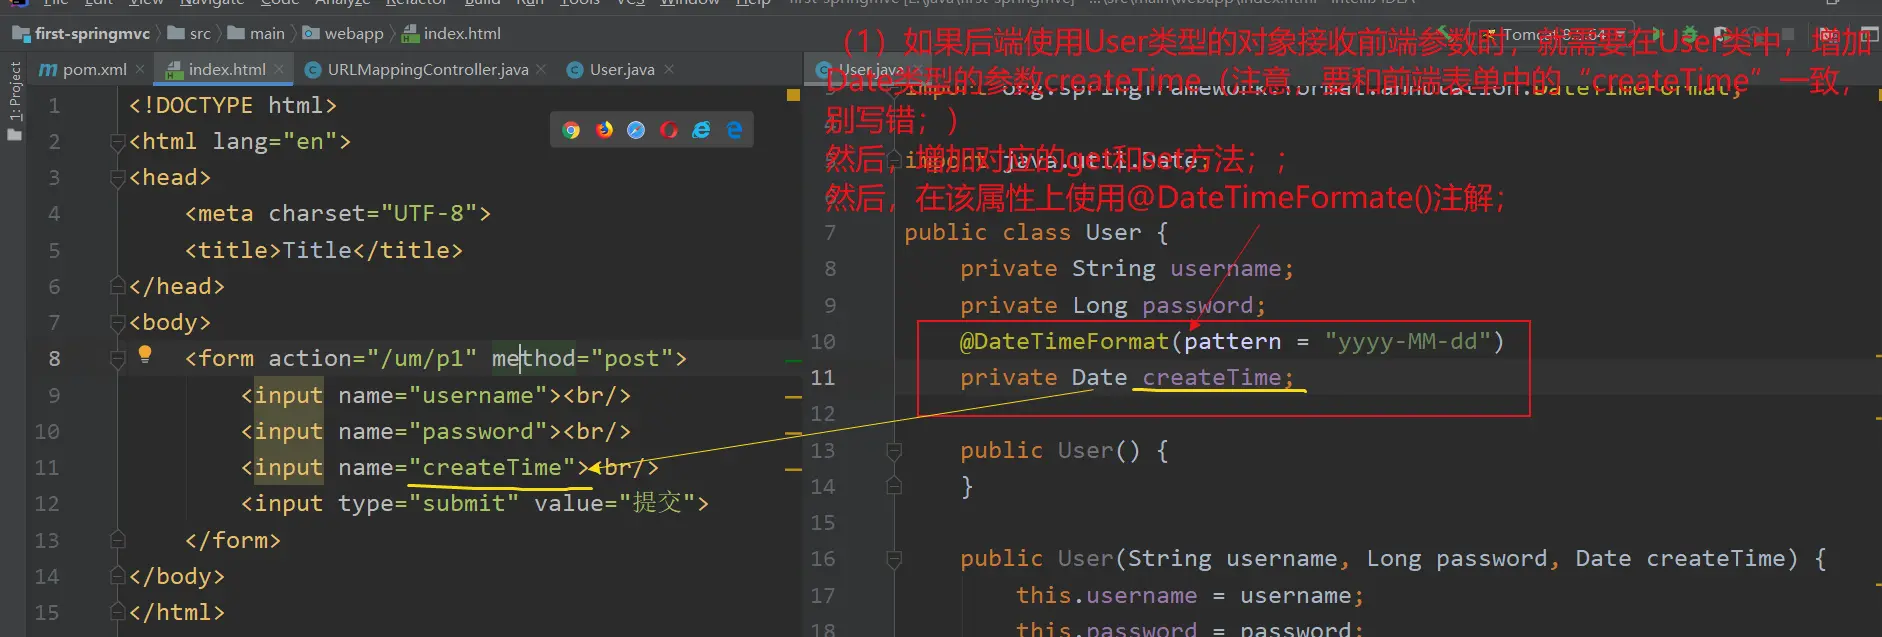This screenshot has width=1882, height=637.
Task: Click the "private String username;" field
Action: click(x=1127, y=269)
